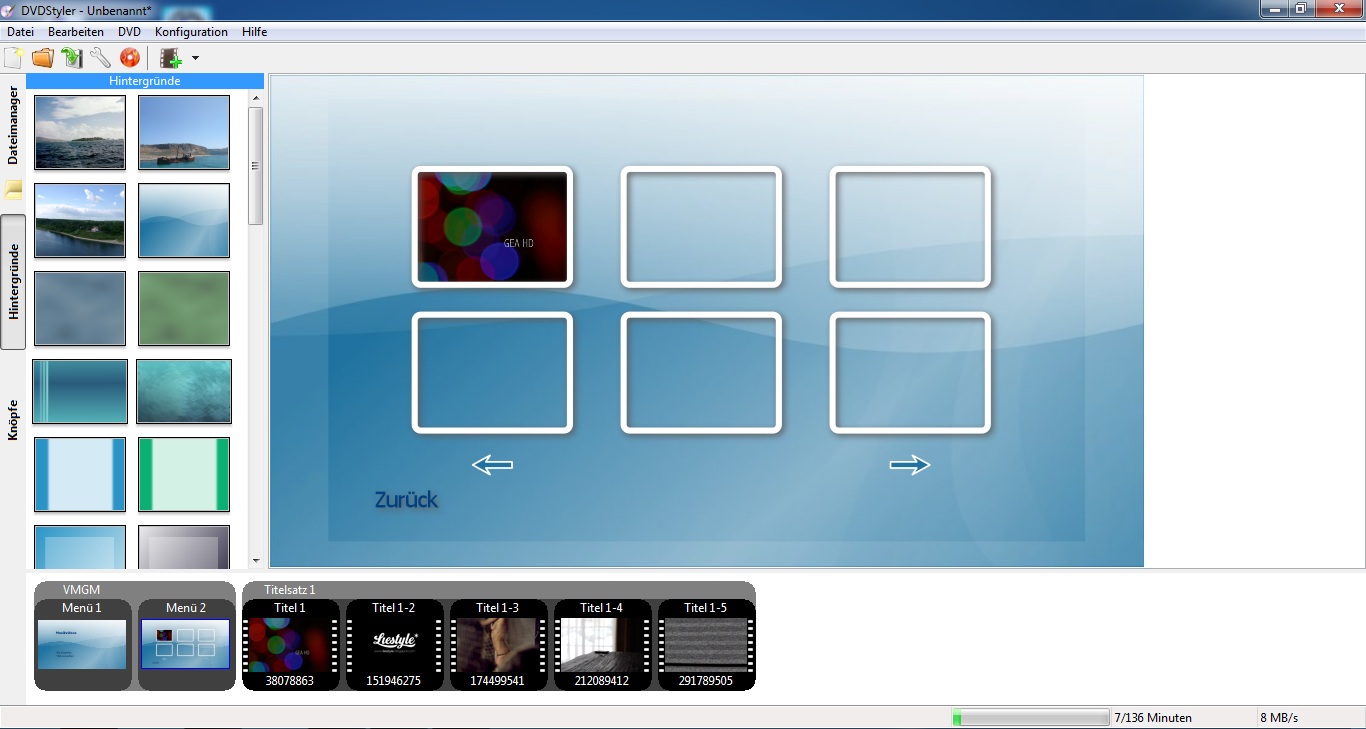The image size is (1366, 729).
Task: Open the DVD menu in the menu bar
Action: 129,32
